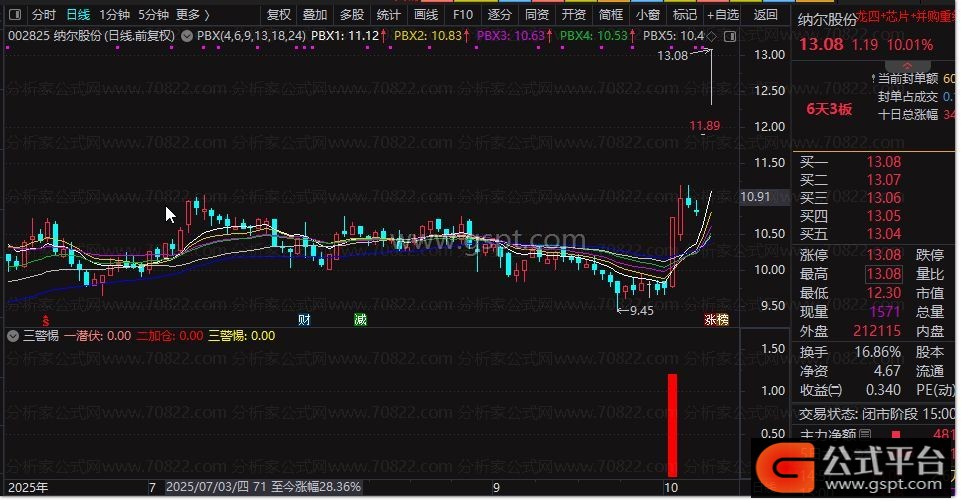
Task: Click the 减 marker icon on chart
Action: tap(359, 320)
